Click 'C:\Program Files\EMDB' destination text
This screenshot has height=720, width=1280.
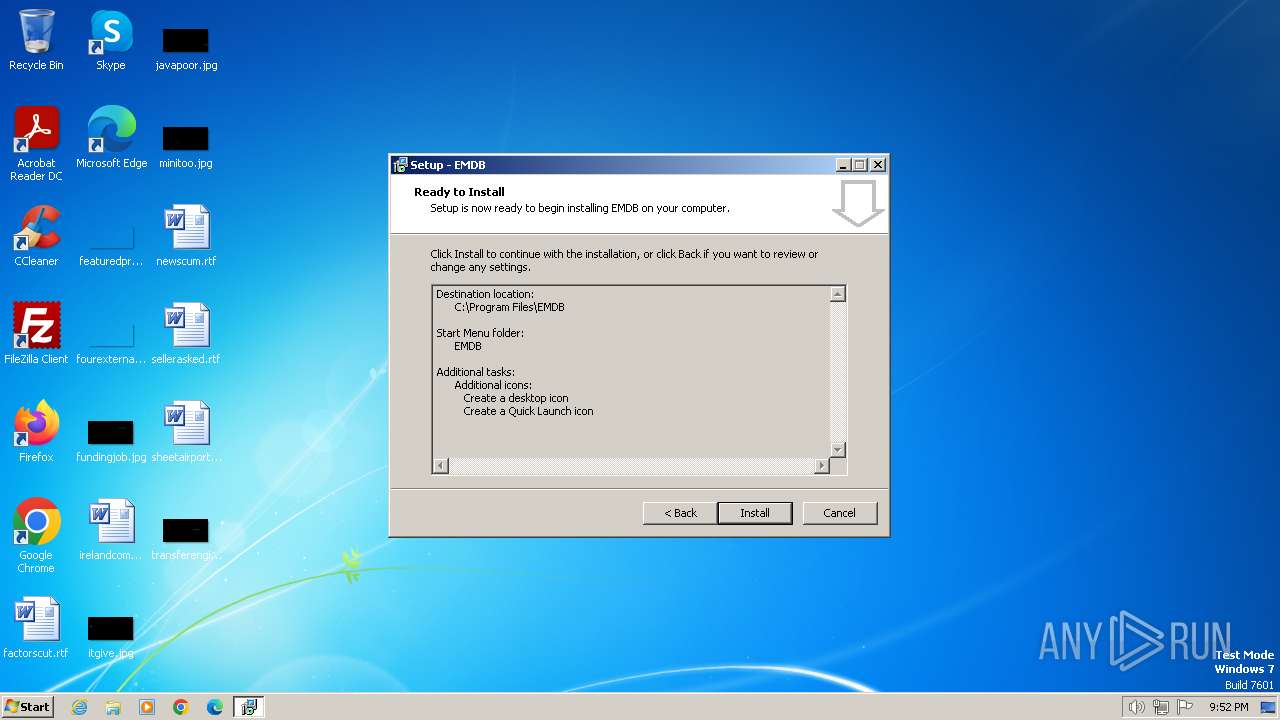click(x=509, y=307)
